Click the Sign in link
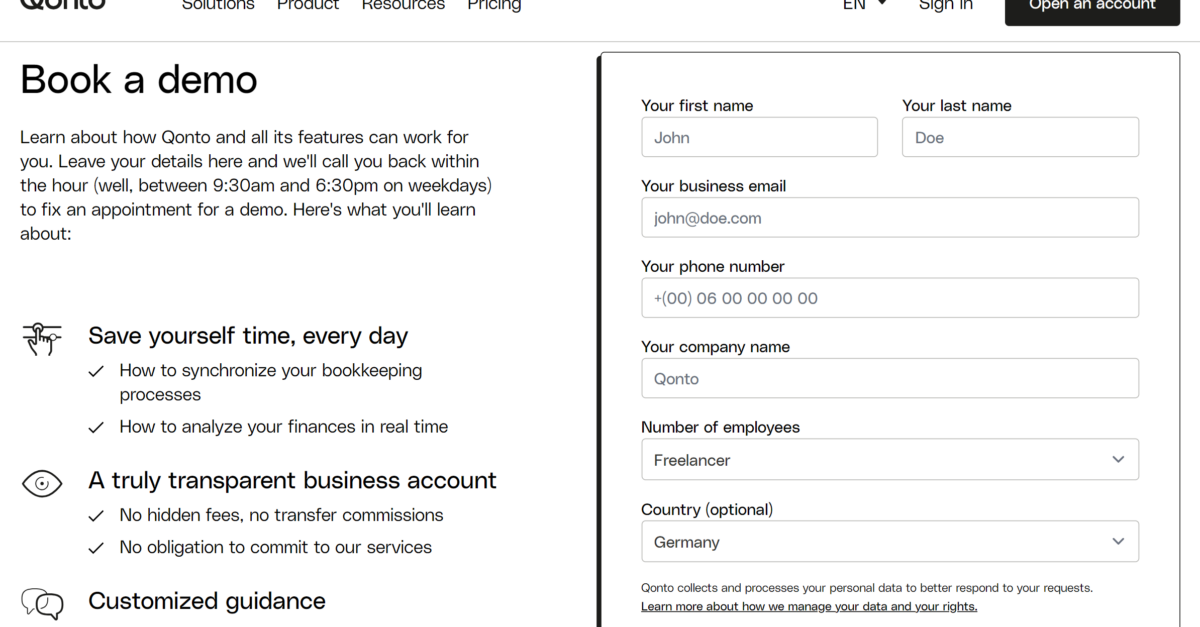The height and width of the screenshot is (627, 1200). coord(945,5)
